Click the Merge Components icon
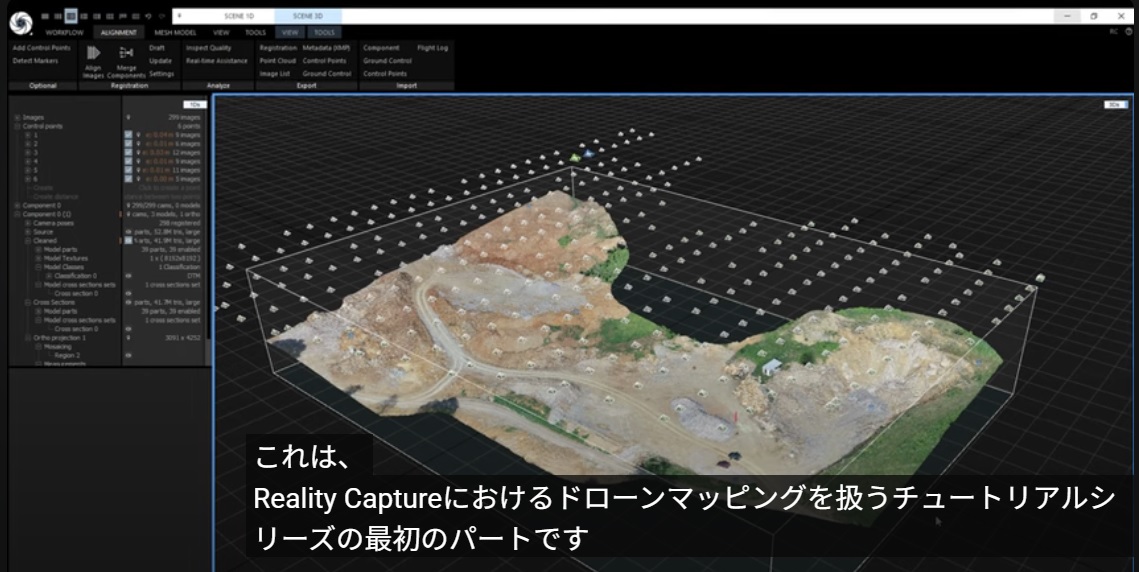1139x572 pixels. tap(126, 53)
